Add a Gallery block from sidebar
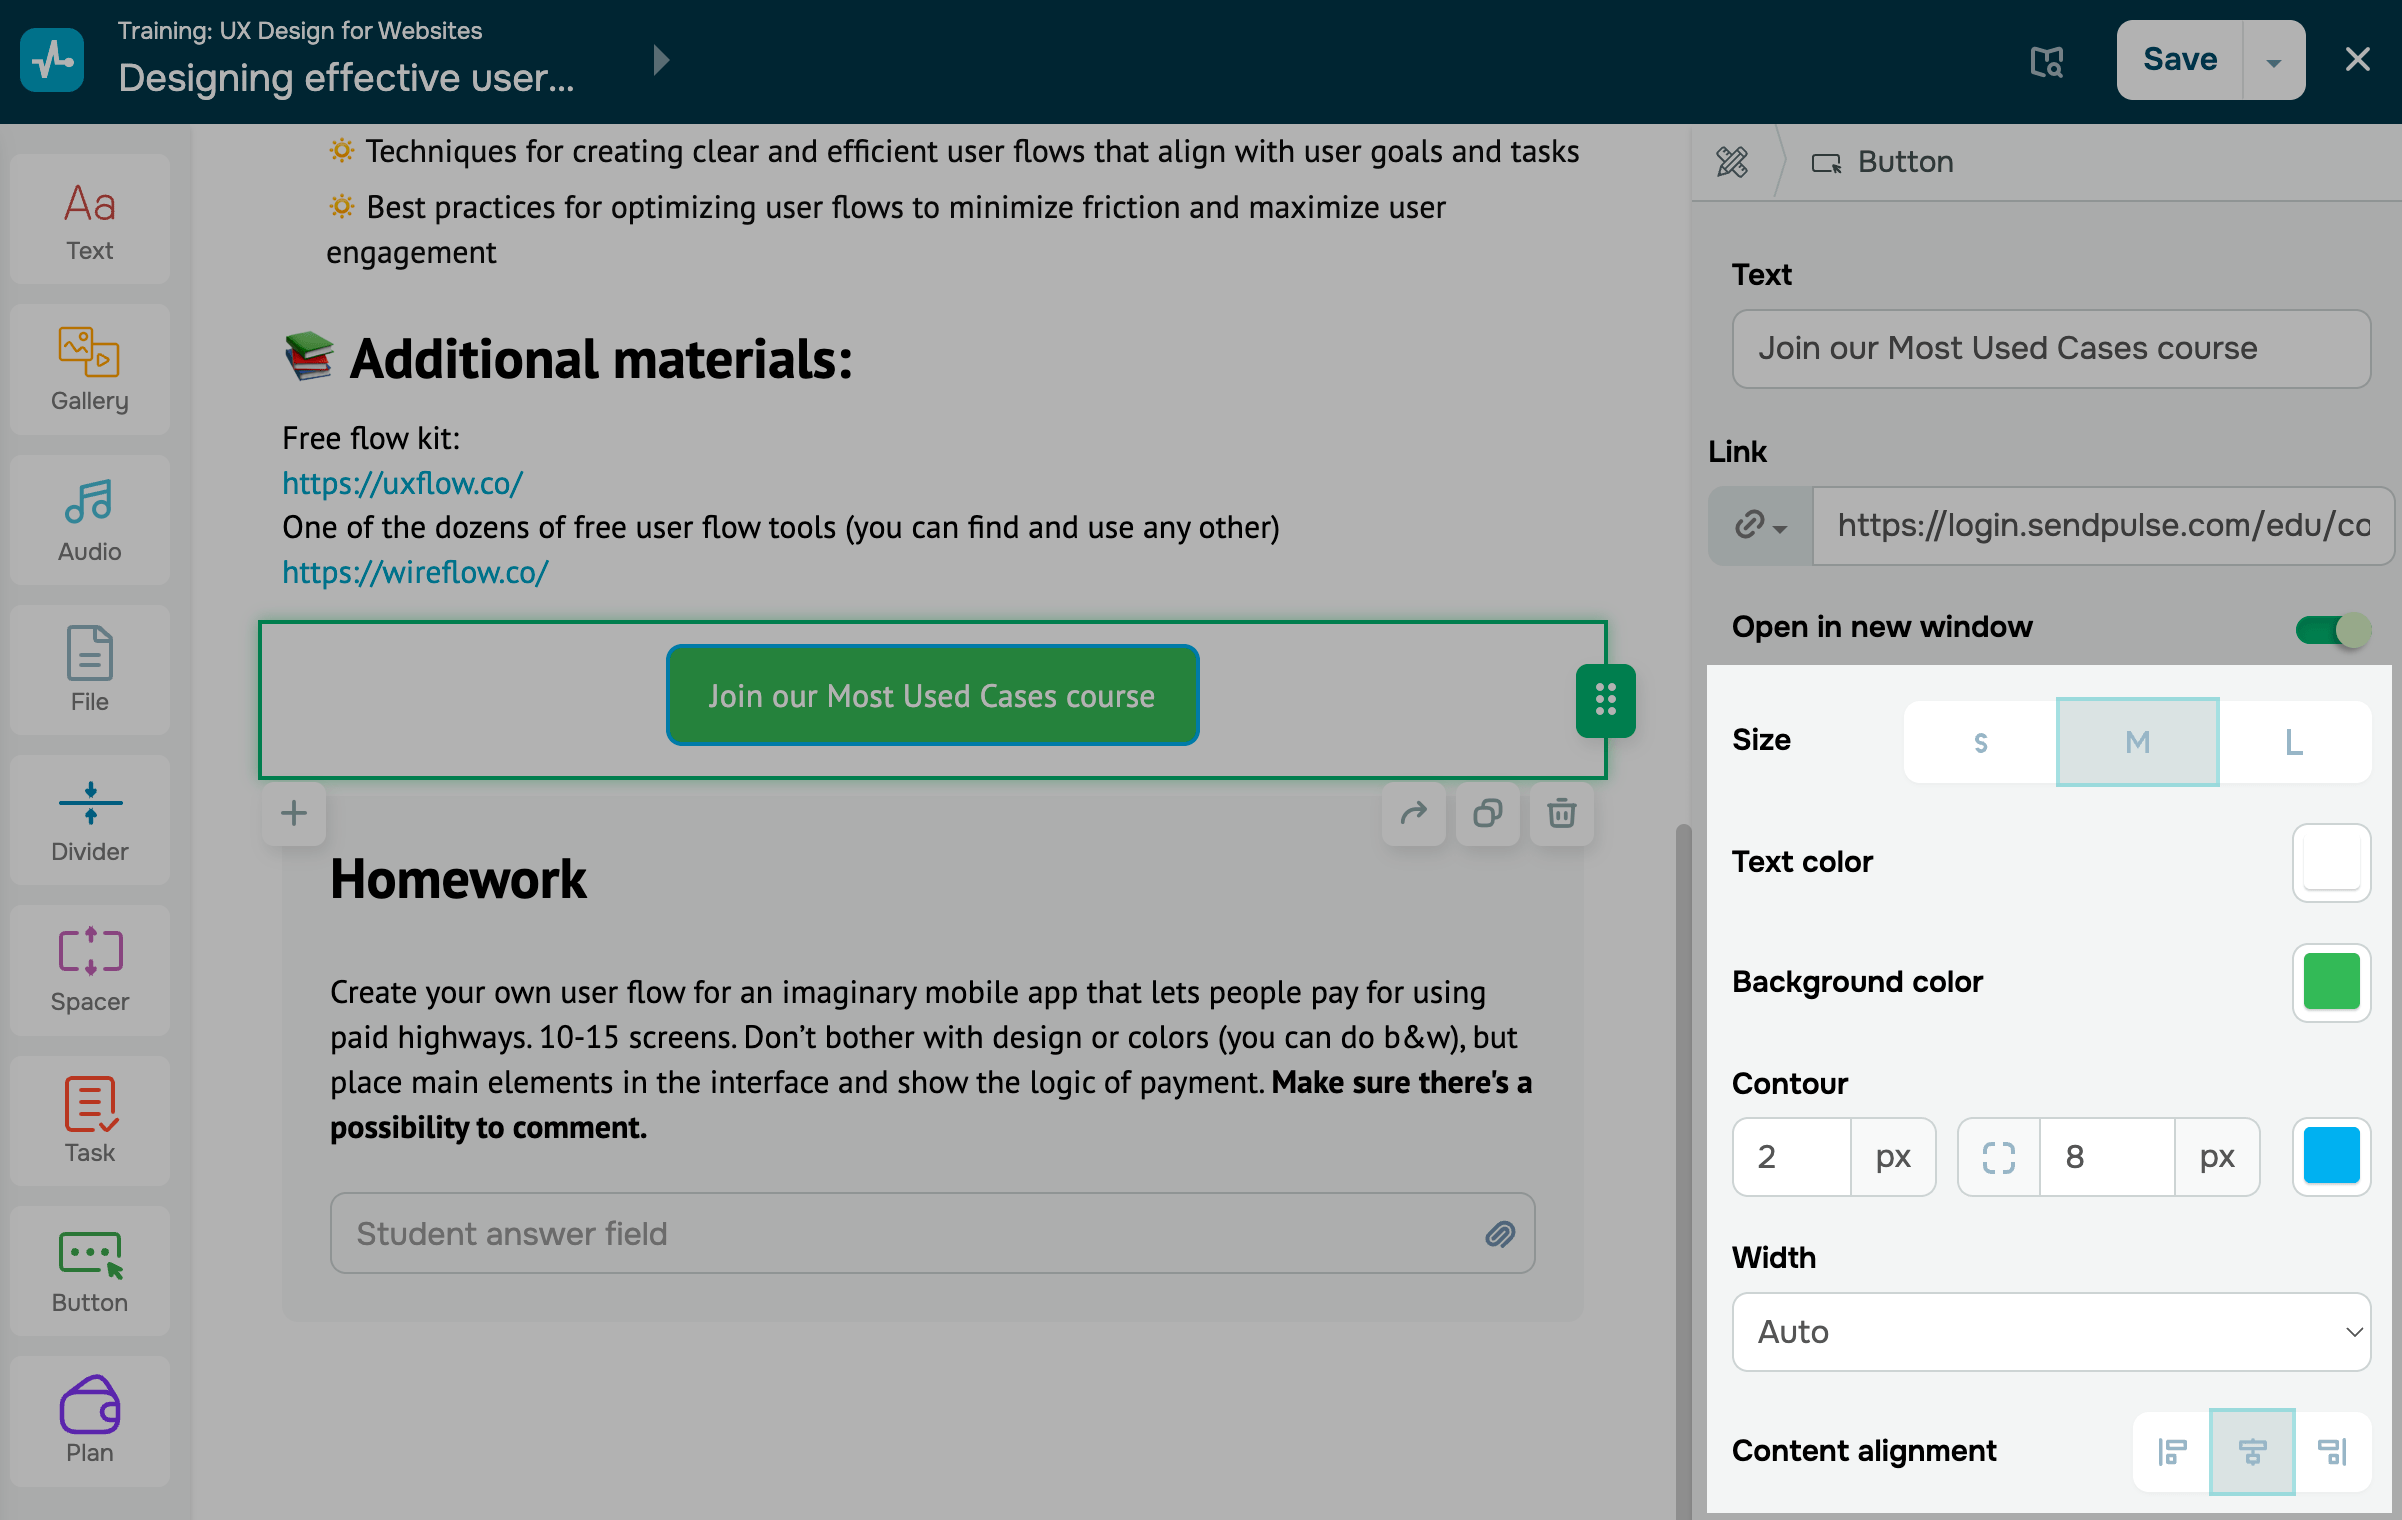The width and height of the screenshot is (2402, 1520). [x=89, y=369]
